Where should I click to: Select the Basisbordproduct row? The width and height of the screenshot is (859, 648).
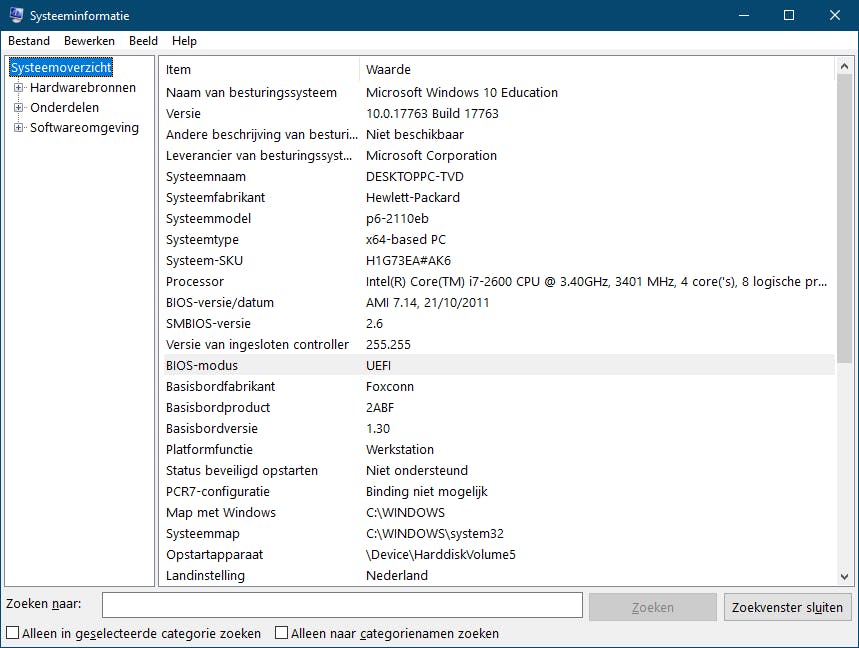point(499,408)
